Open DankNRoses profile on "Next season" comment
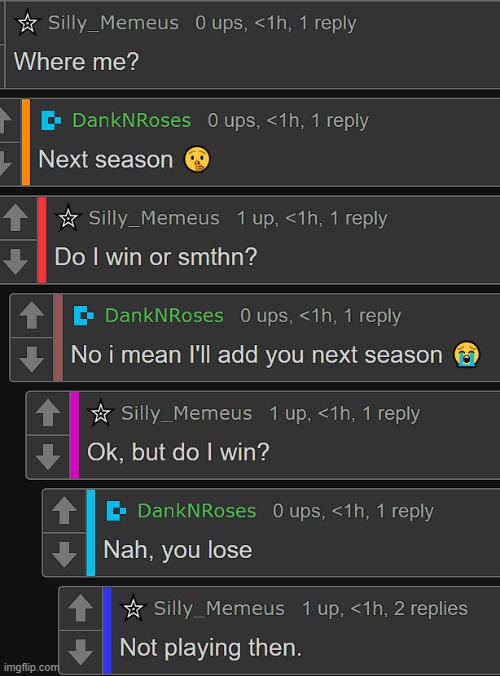 [131, 120]
